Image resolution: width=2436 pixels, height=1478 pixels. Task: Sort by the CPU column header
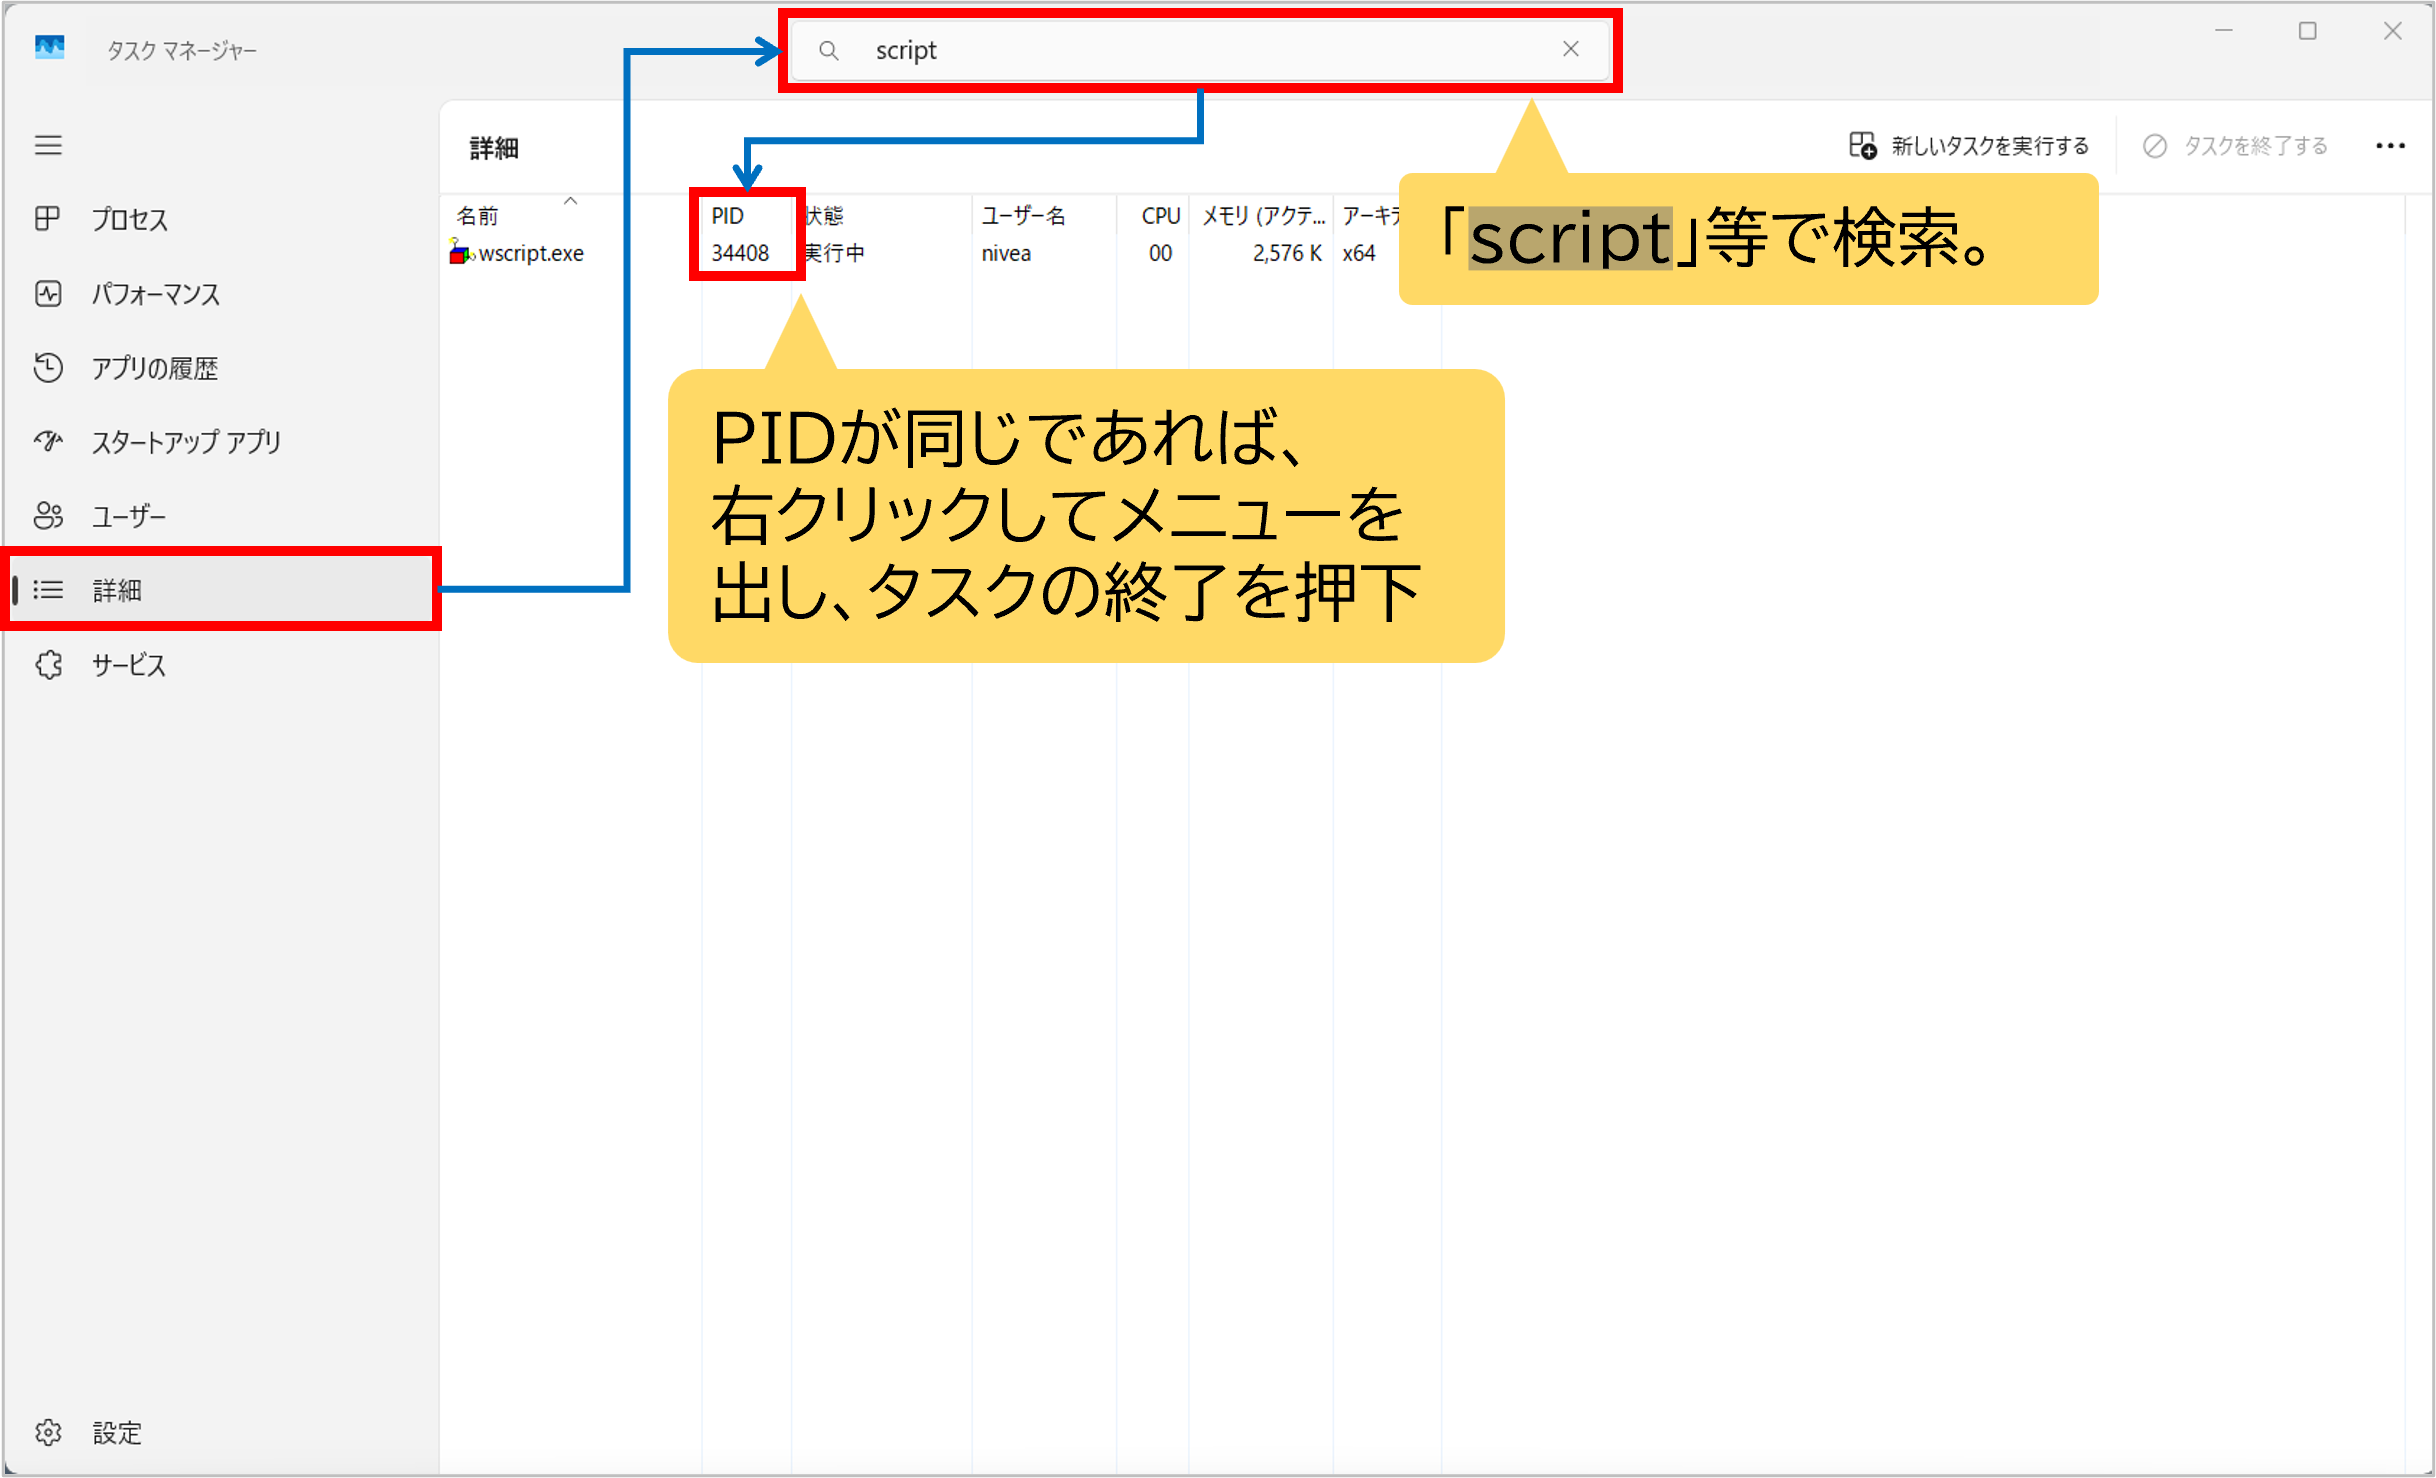click(x=1160, y=215)
